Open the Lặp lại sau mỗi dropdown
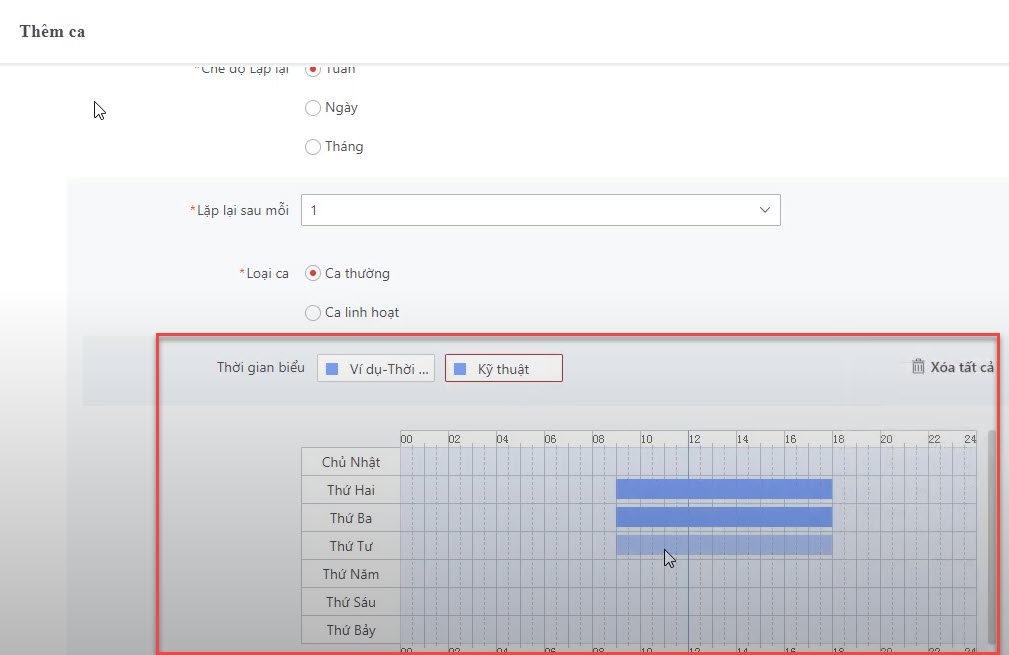This screenshot has width=1009, height=655. pos(540,210)
